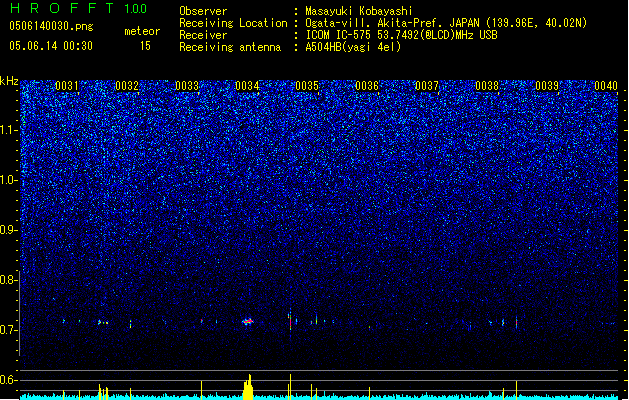Click the 0039 time marker
Screen dimensions: 629x400
click(x=547, y=86)
